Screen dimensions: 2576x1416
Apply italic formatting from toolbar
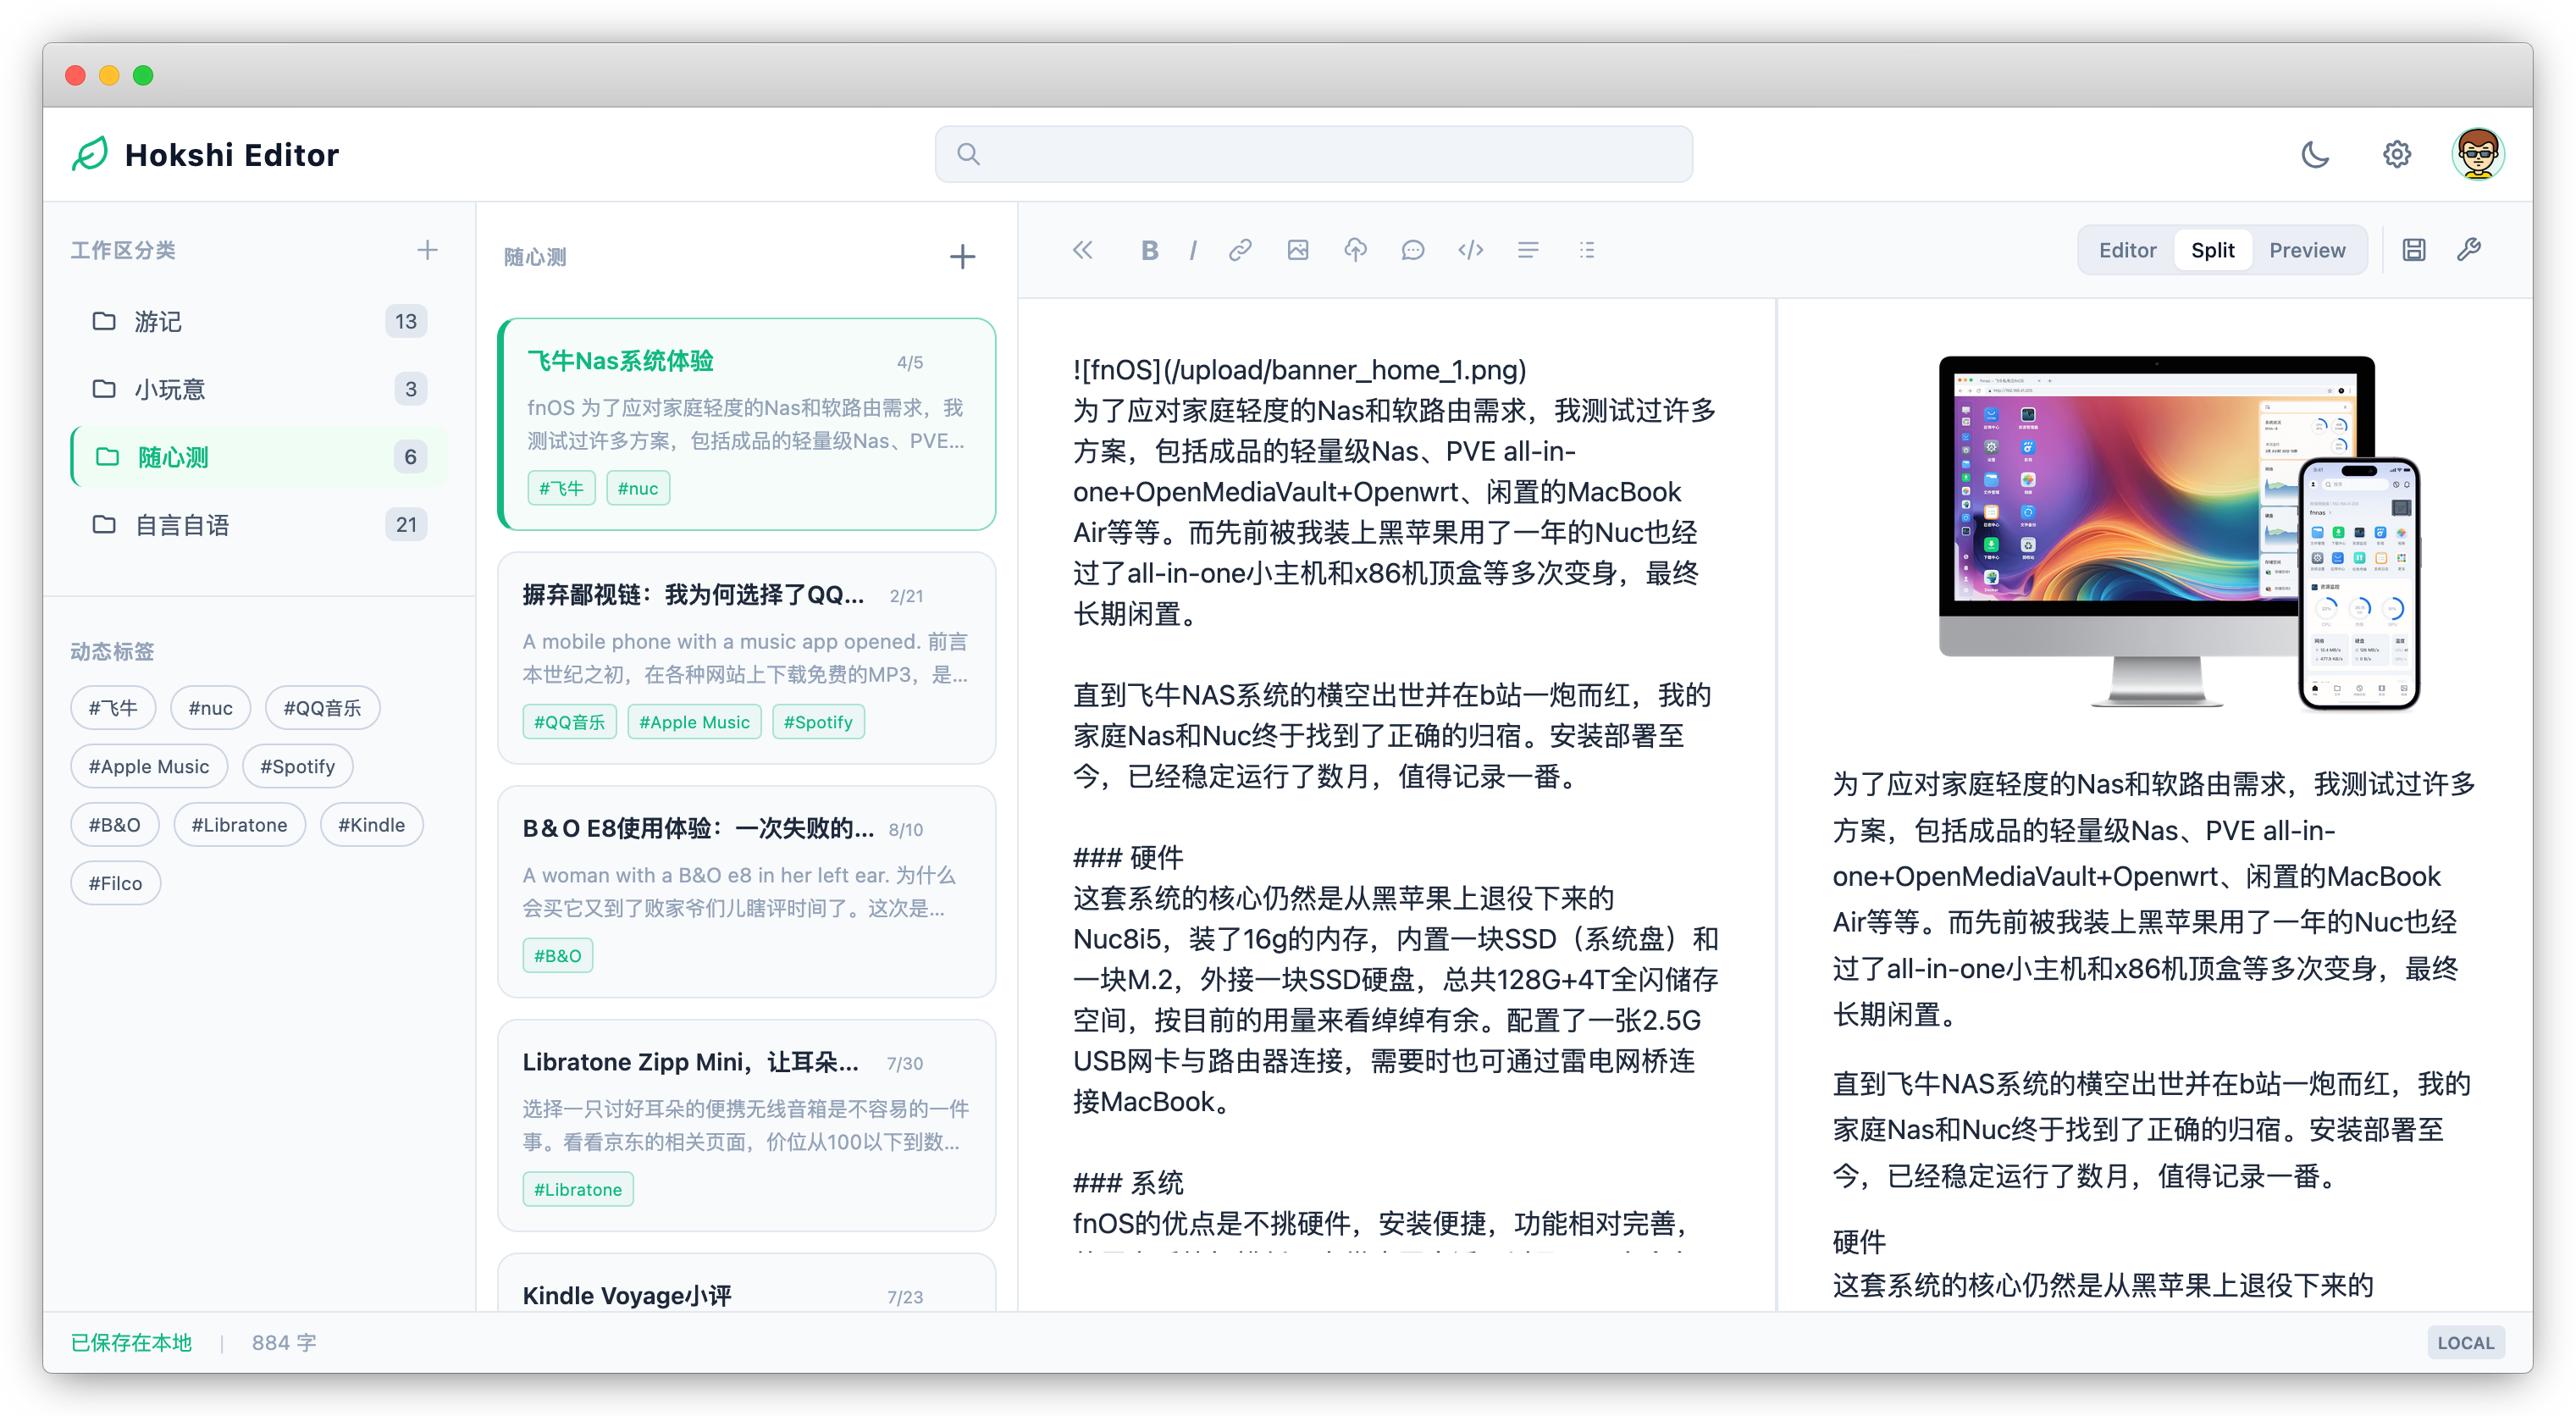click(1193, 250)
